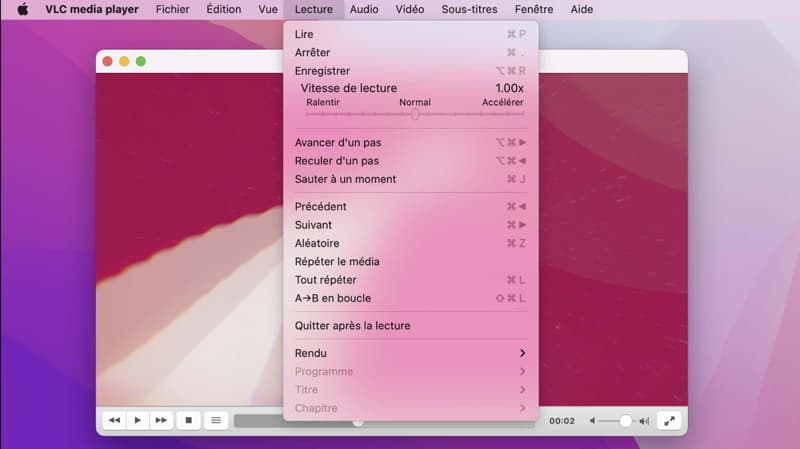Choose Enregistrer menu entry
Viewport: 800px width, 449px height.
point(411,71)
